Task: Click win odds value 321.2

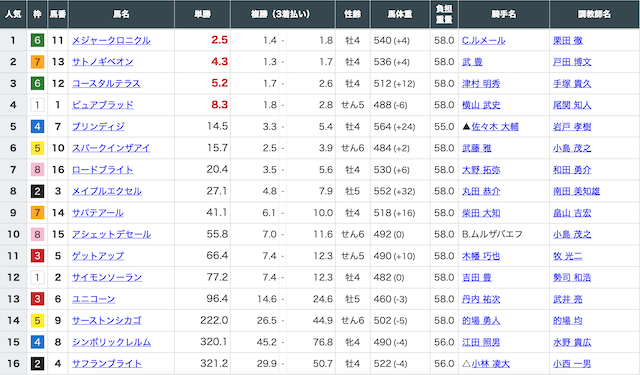Action: click(214, 363)
